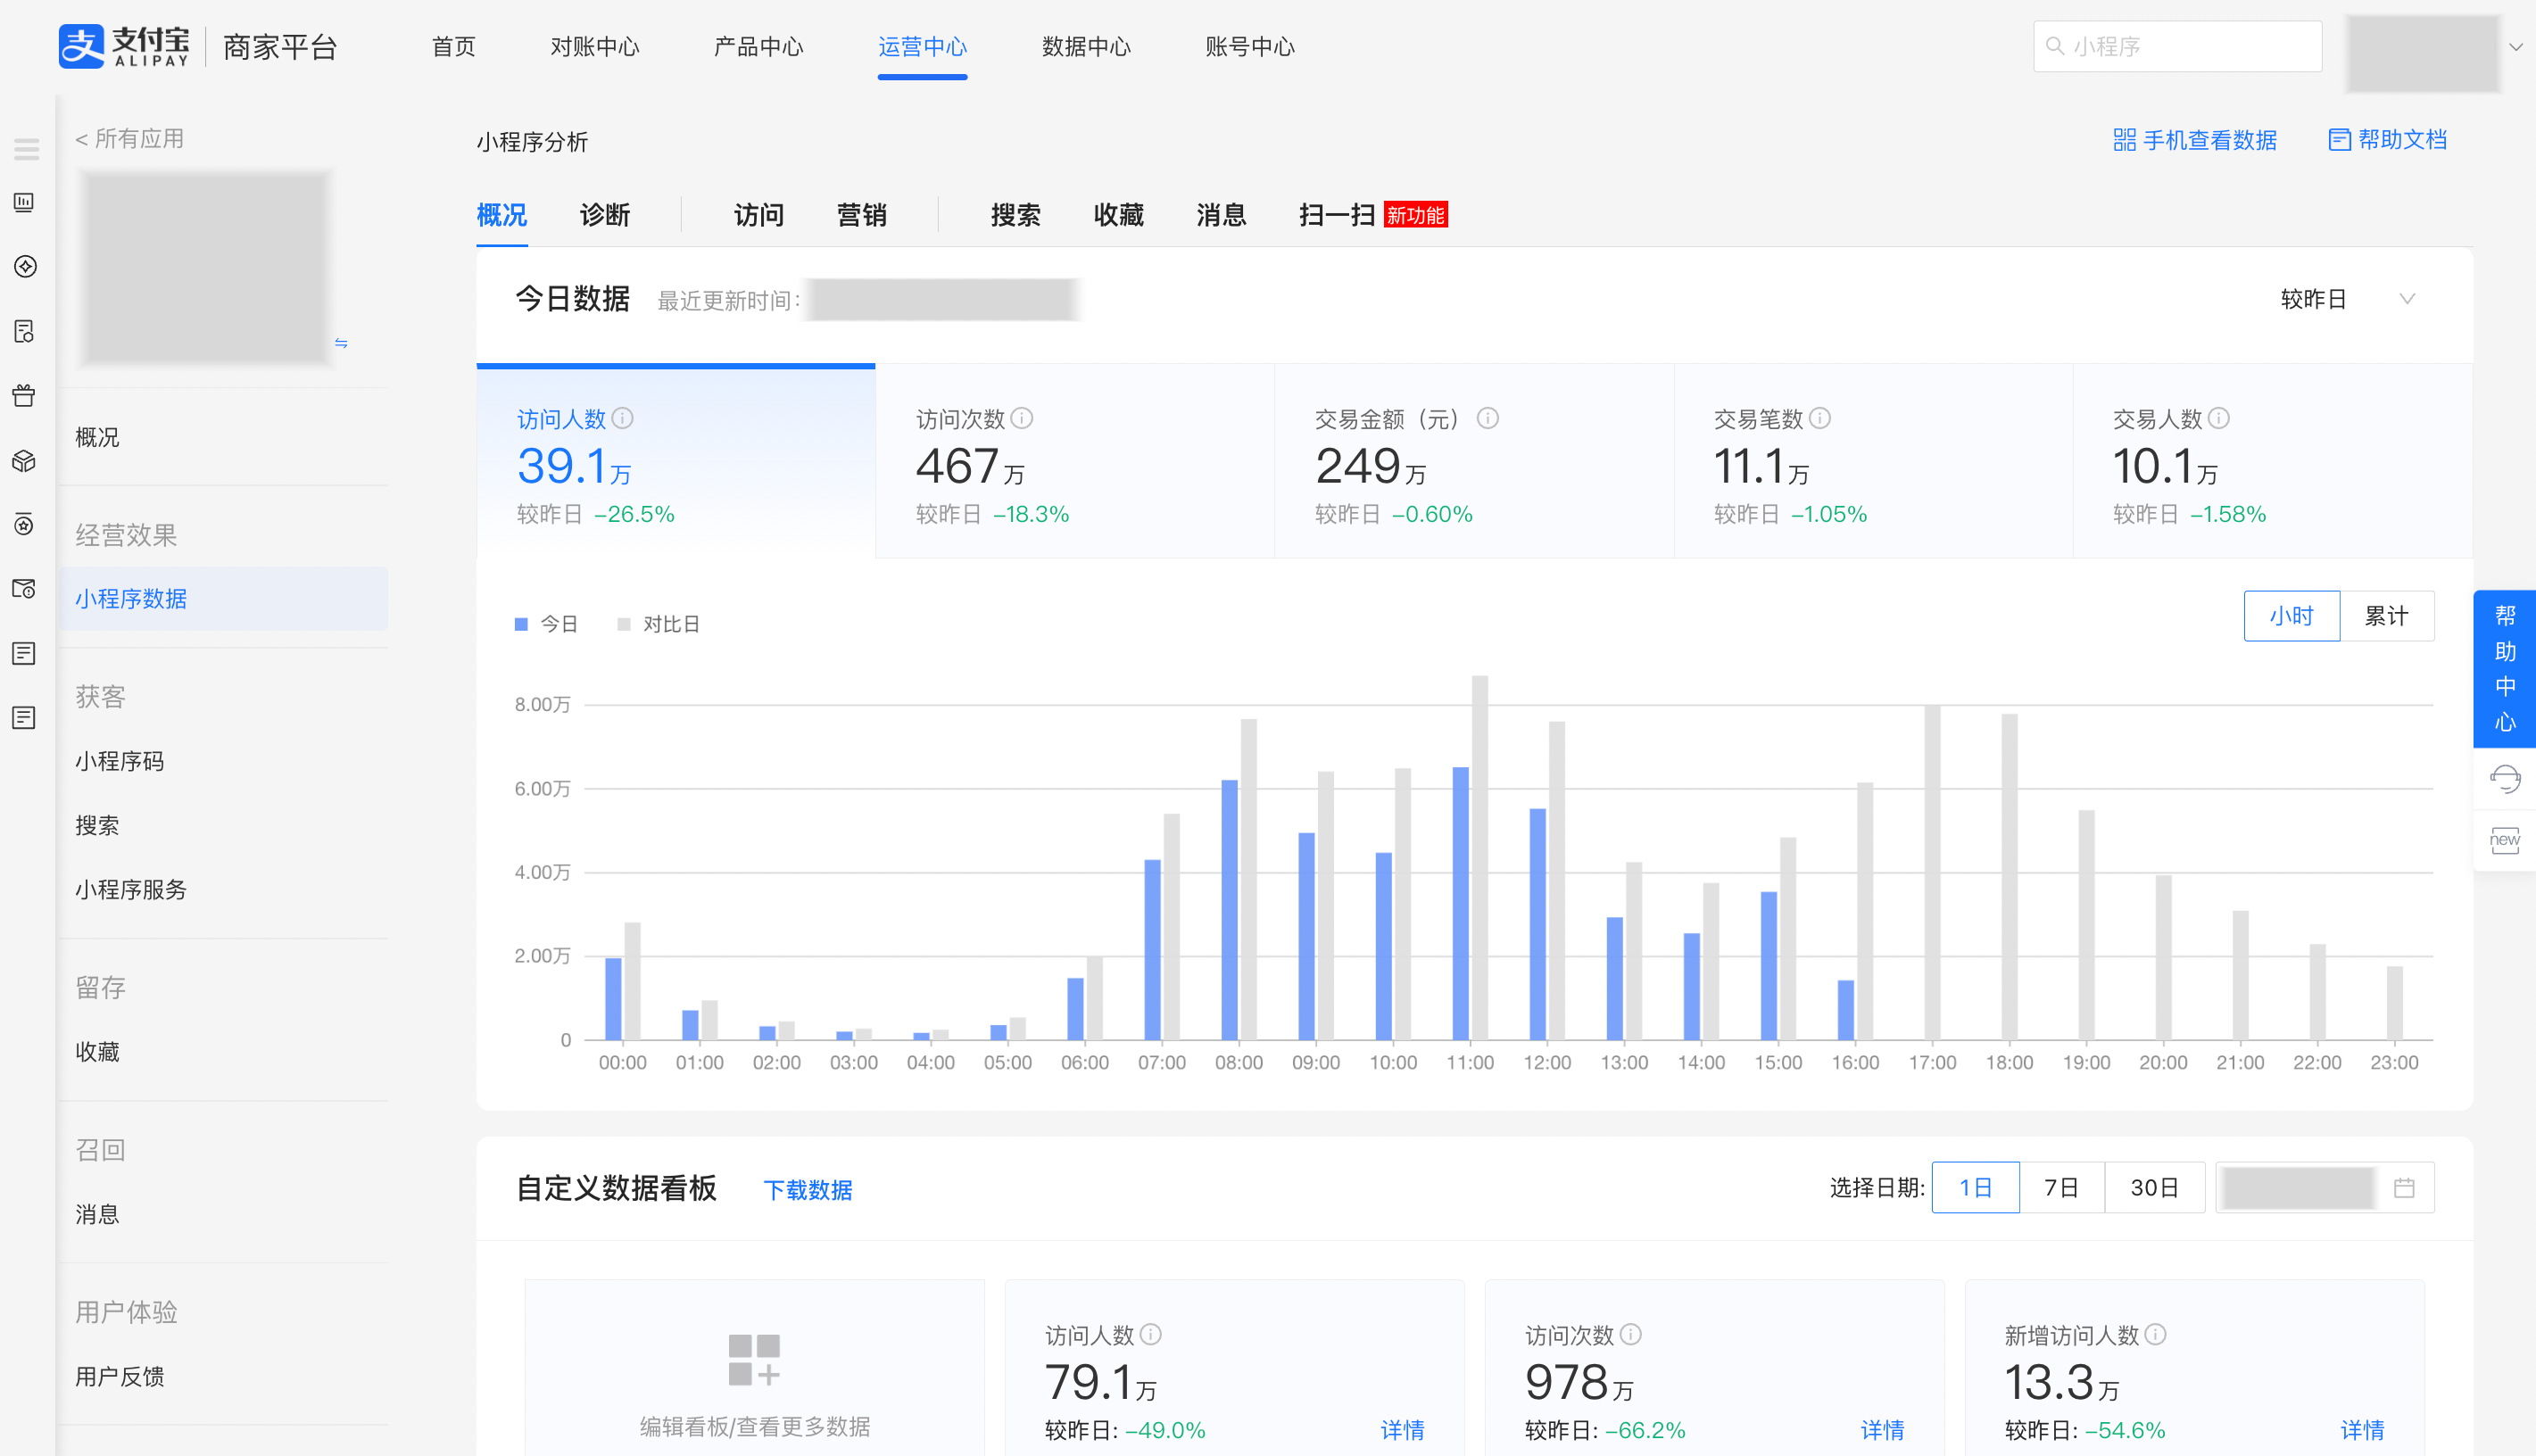This screenshot has width=2536, height=1456.
Task: Toggle the hamburger menu icon in left rail
Action: 26,150
